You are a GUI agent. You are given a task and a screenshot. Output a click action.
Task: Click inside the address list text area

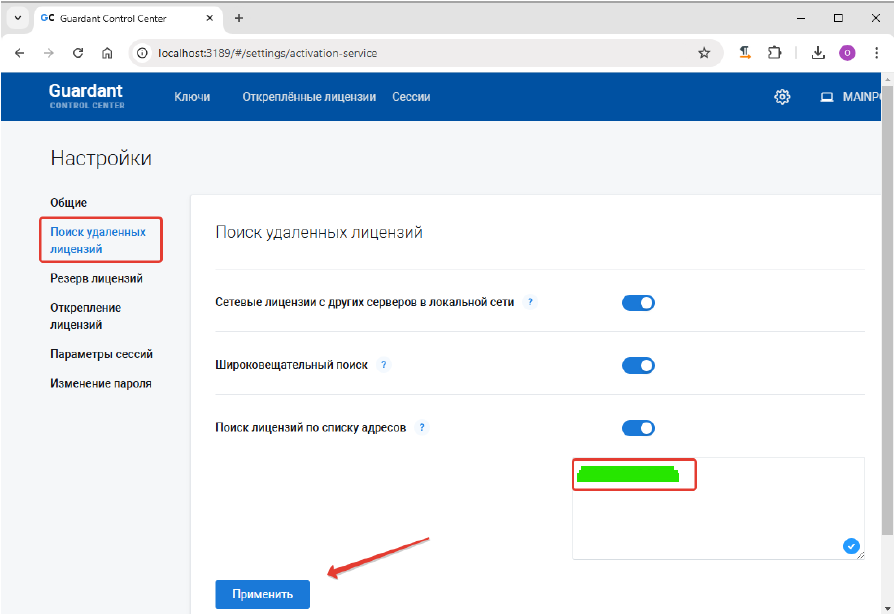click(718, 508)
